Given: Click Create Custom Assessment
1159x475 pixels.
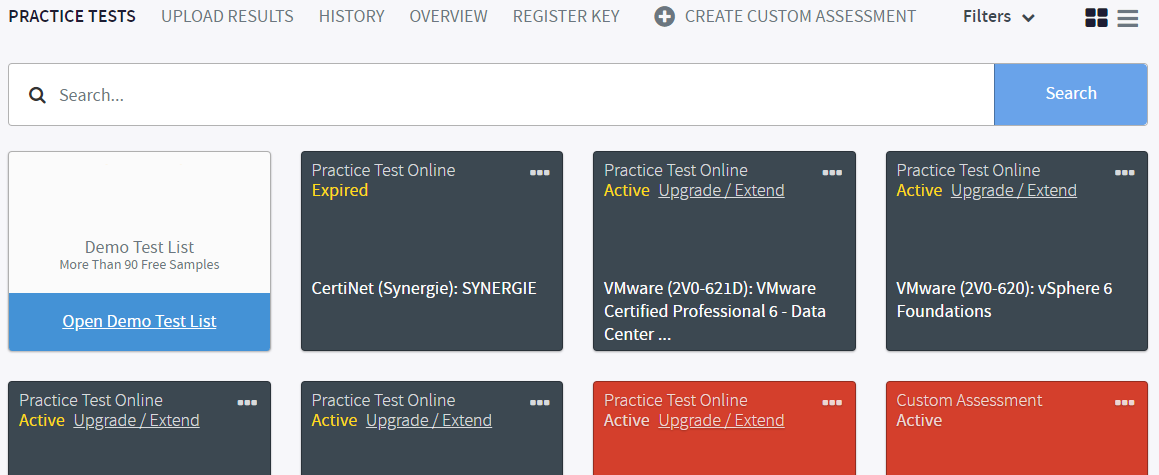Looking at the screenshot, I should pos(785,16).
